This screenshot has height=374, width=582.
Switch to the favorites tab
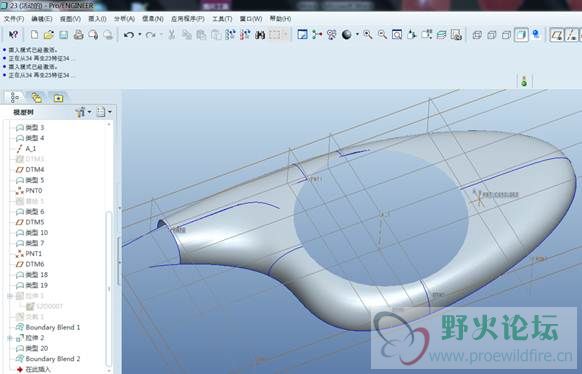(x=58, y=98)
